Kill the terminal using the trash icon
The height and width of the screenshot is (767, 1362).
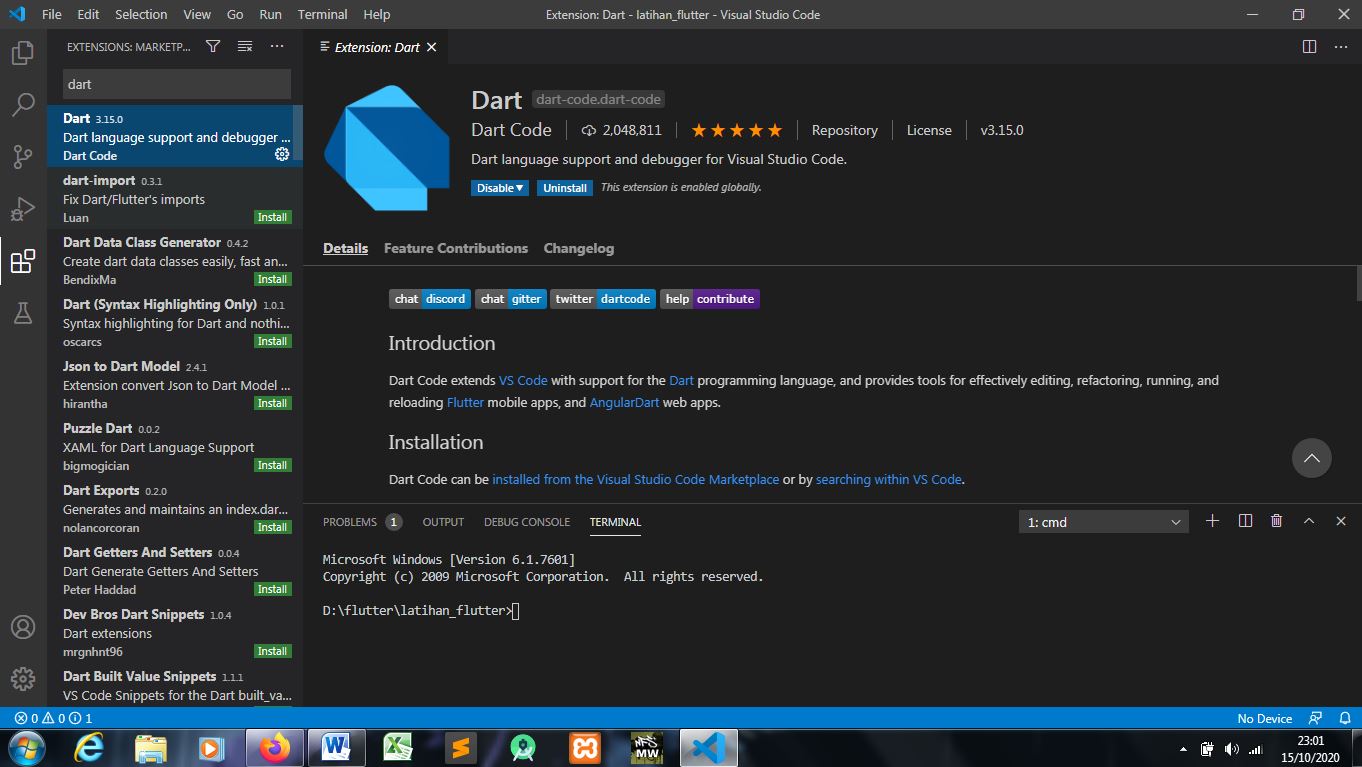(1276, 521)
